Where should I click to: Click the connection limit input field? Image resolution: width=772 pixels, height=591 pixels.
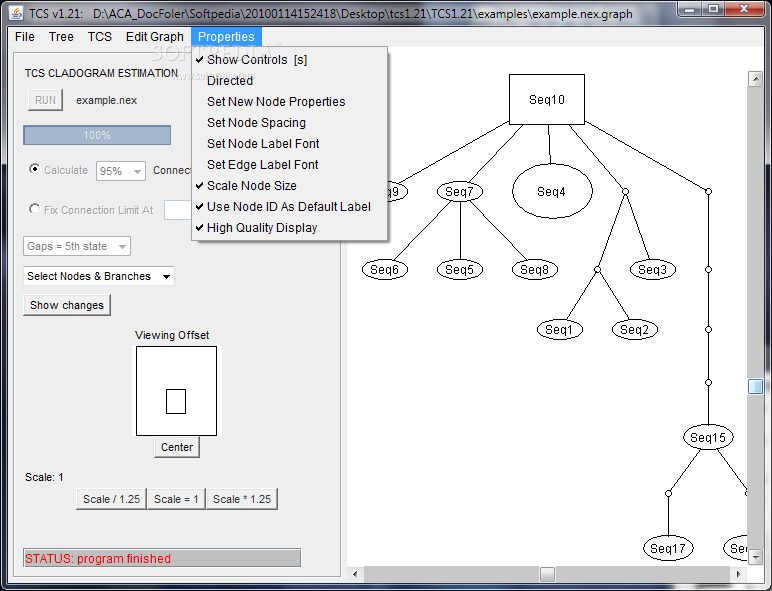(178, 210)
